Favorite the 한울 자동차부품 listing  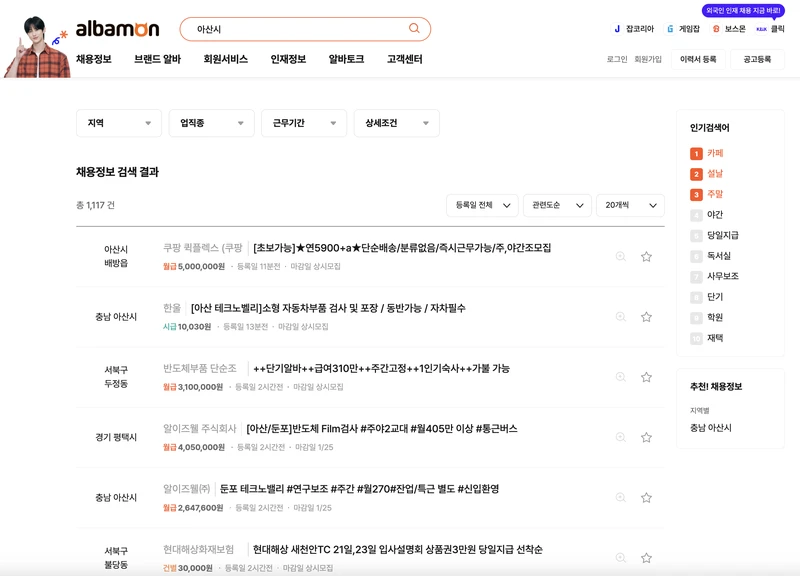647,316
